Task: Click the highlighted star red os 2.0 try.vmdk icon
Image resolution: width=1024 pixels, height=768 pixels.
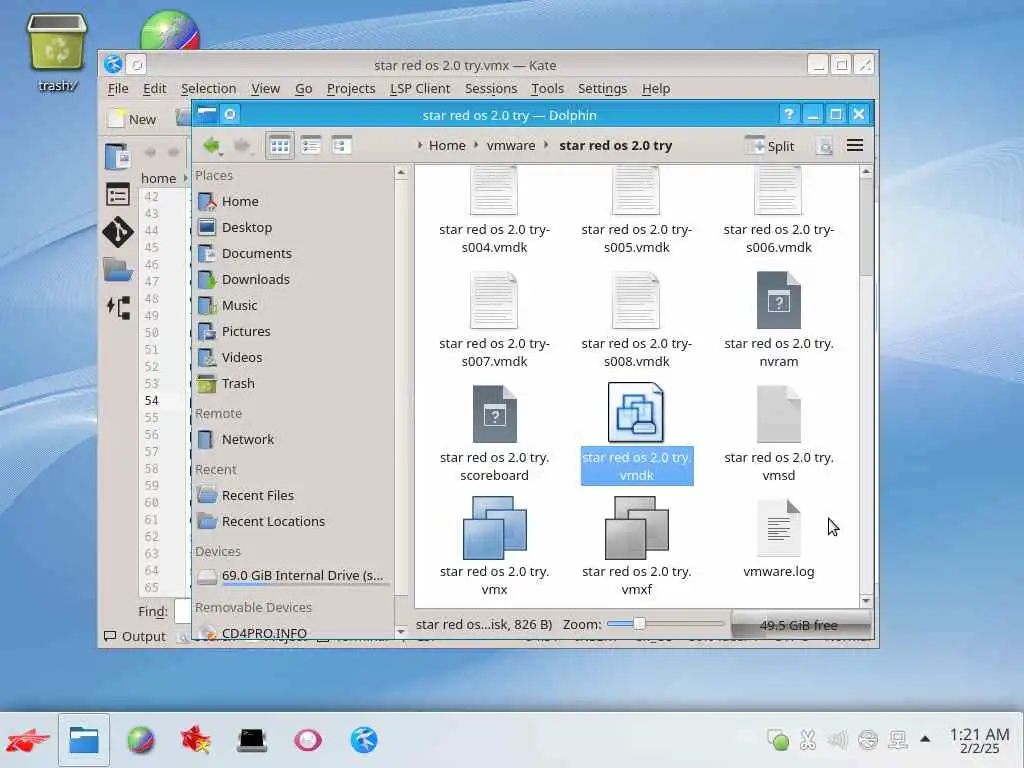Action: [636, 413]
